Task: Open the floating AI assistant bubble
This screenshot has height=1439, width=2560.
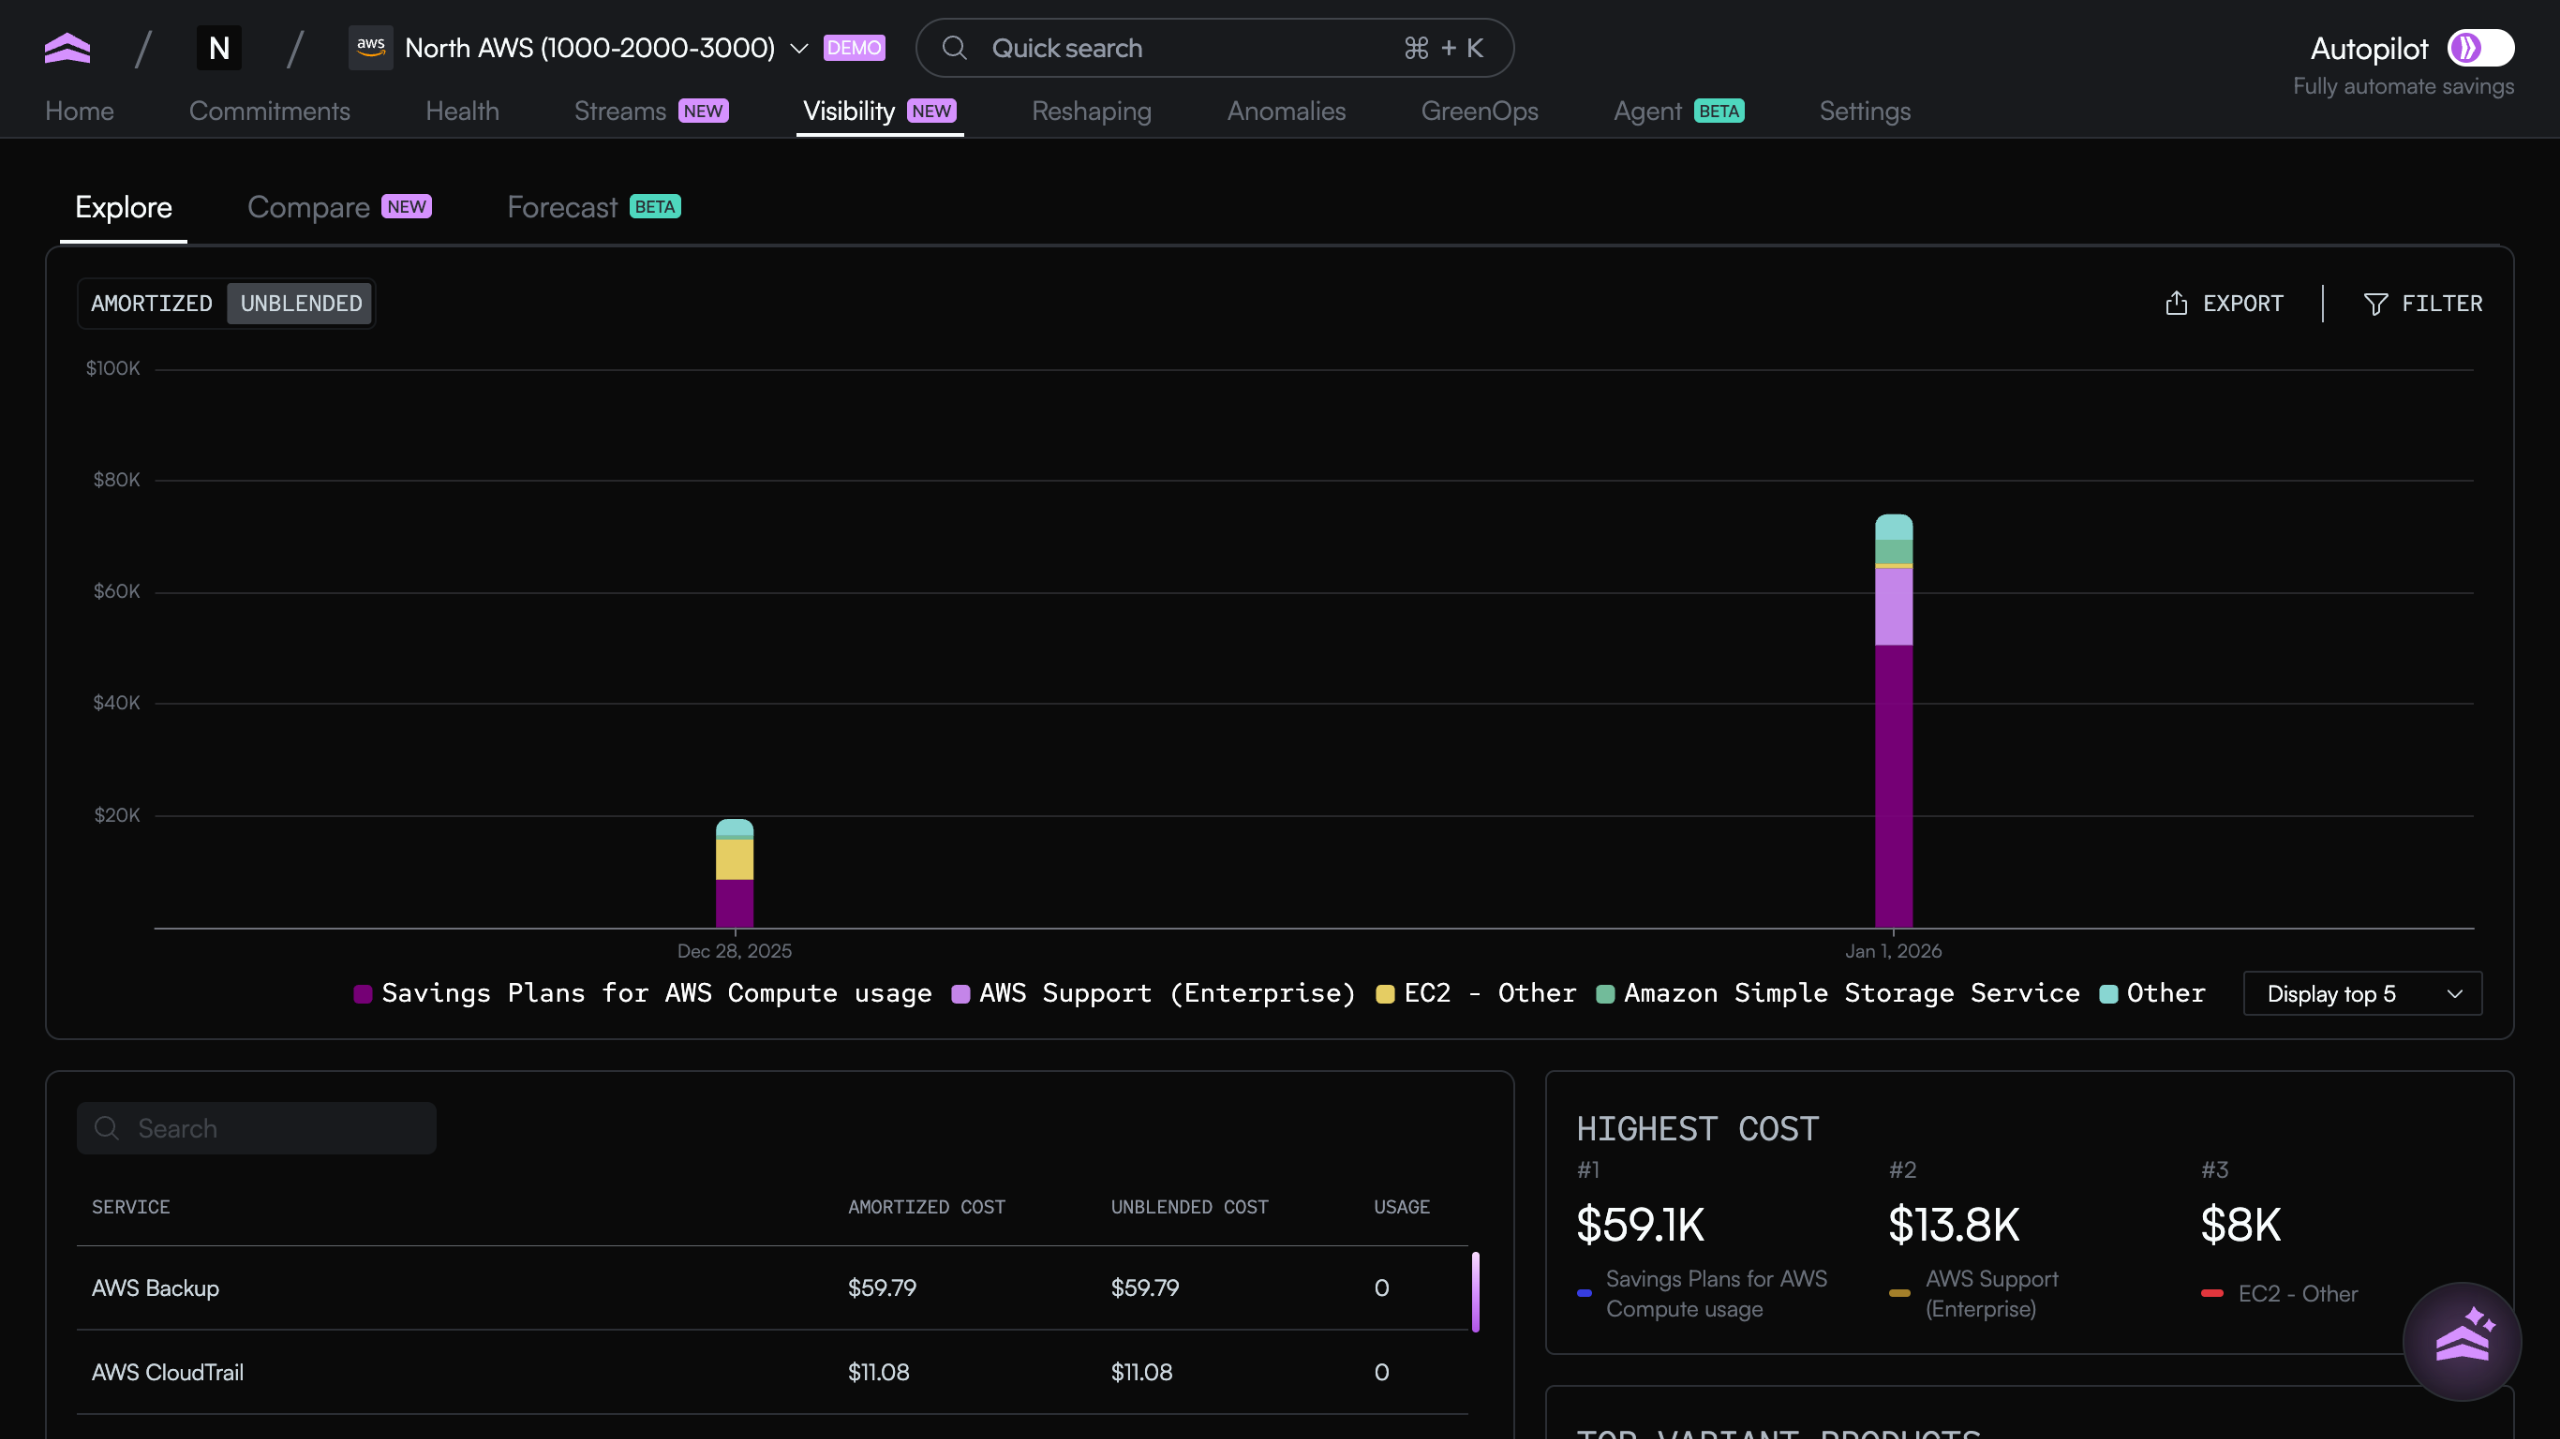Action: point(2461,1340)
